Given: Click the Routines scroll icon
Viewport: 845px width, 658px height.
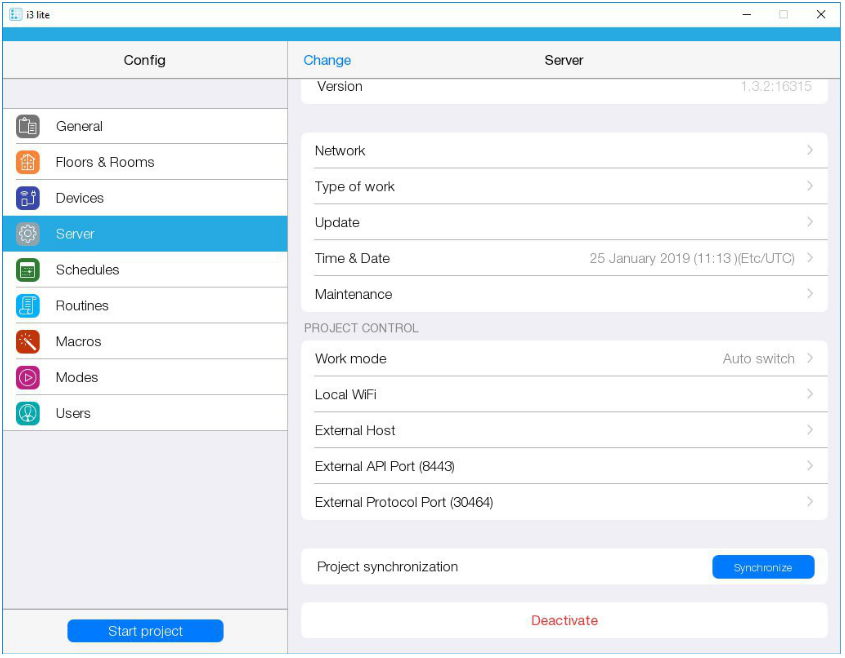Looking at the screenshot, I should click(x=28, y=306).
